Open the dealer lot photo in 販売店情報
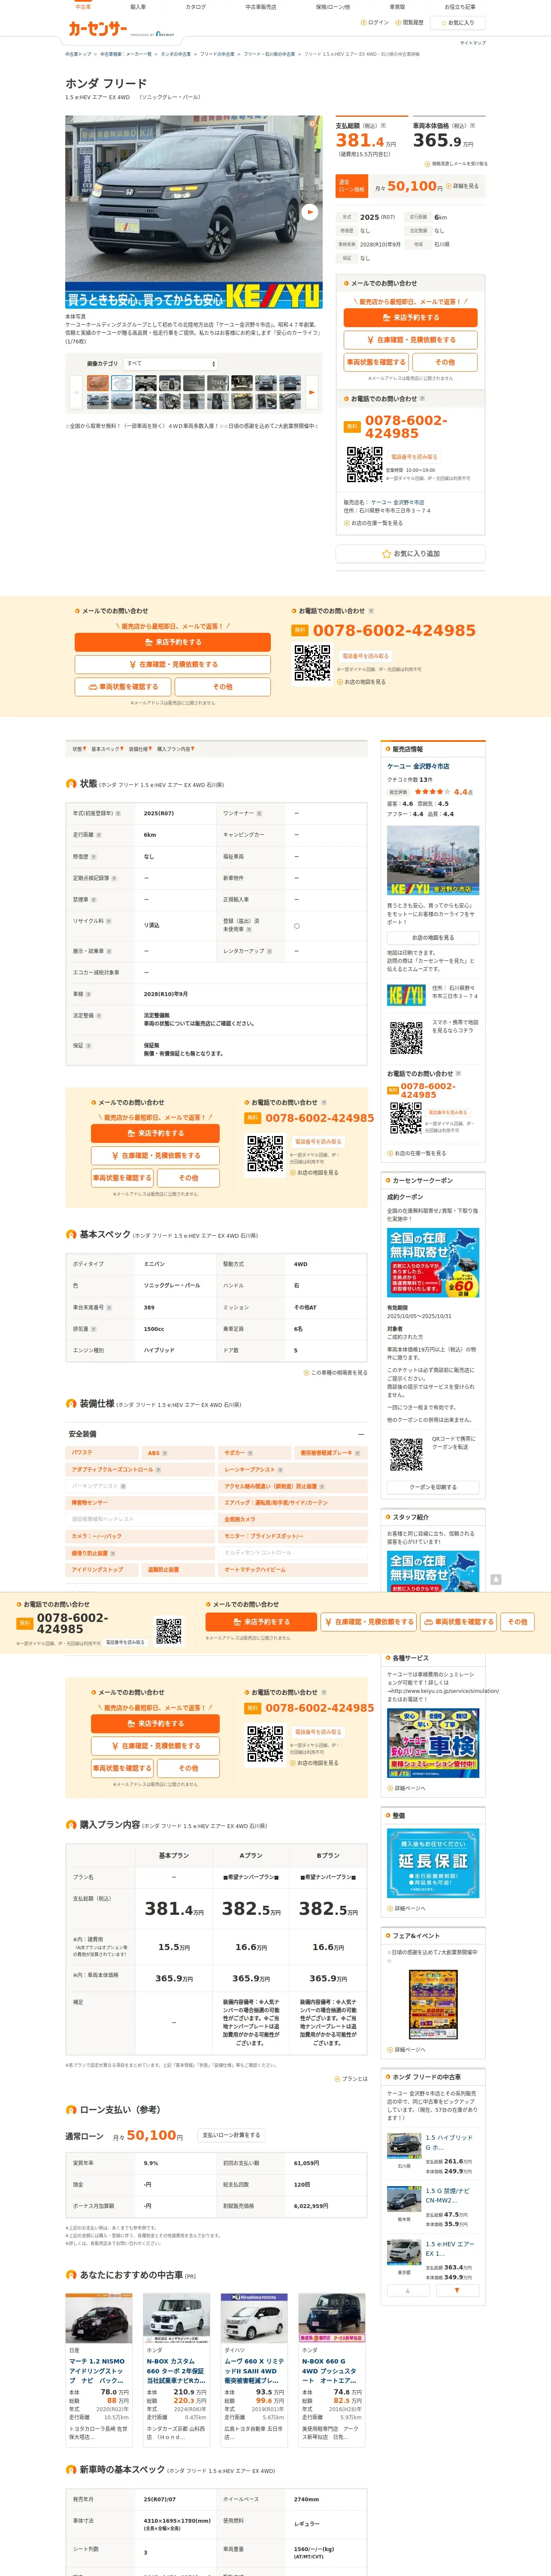The image size is (551, 2576). 433,861
